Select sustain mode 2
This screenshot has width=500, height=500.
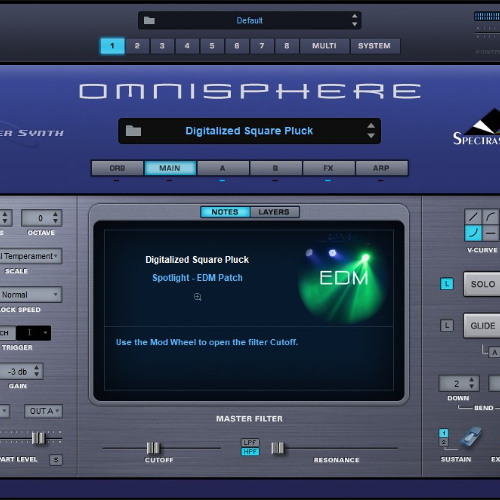click(444, 442)
